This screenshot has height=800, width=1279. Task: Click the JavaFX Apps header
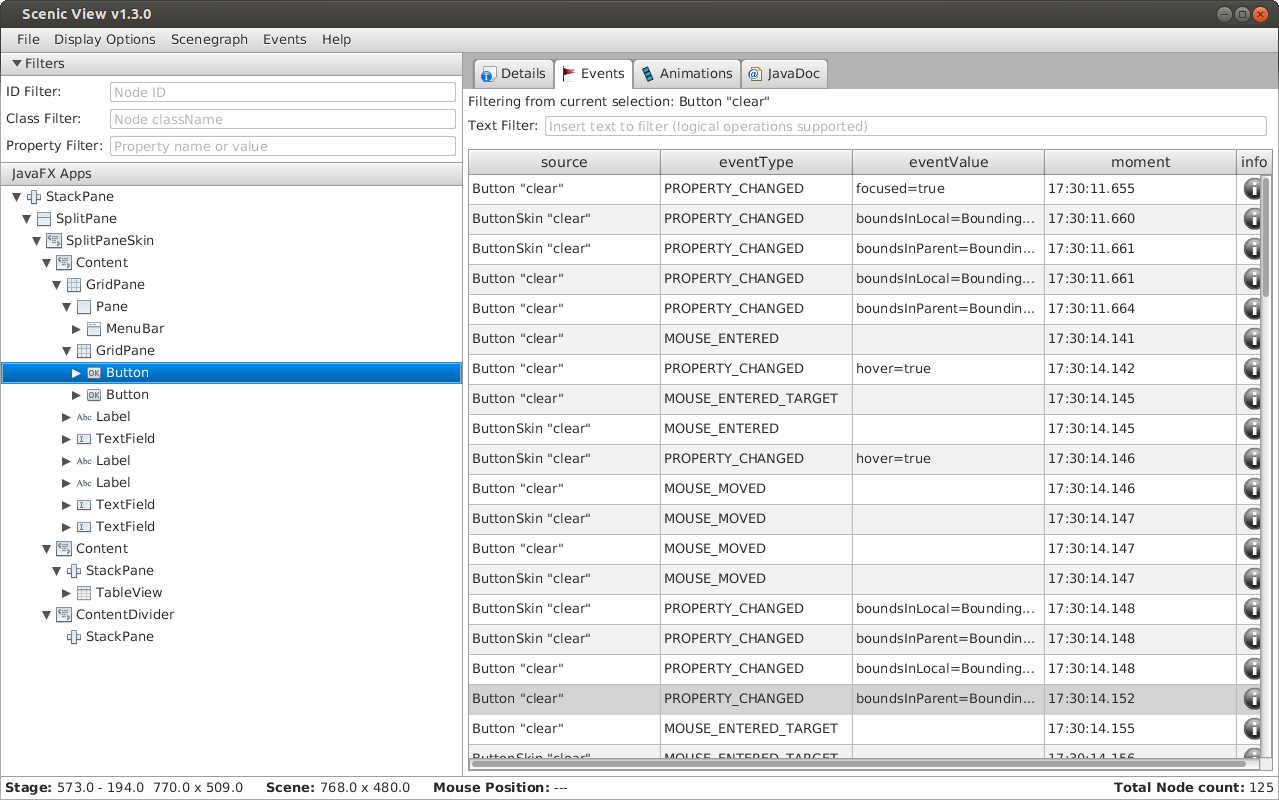[231, 174]
